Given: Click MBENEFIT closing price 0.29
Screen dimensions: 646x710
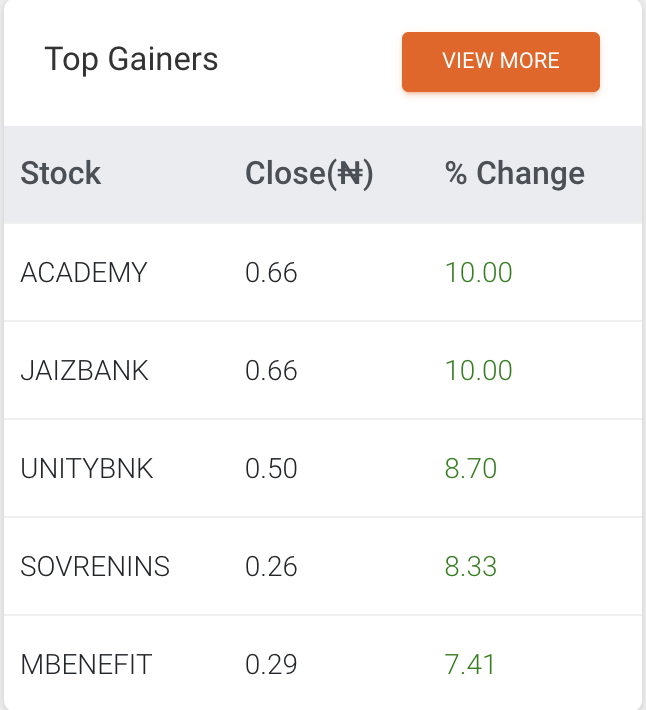Looking at the screenshot, I should point(271,665).
